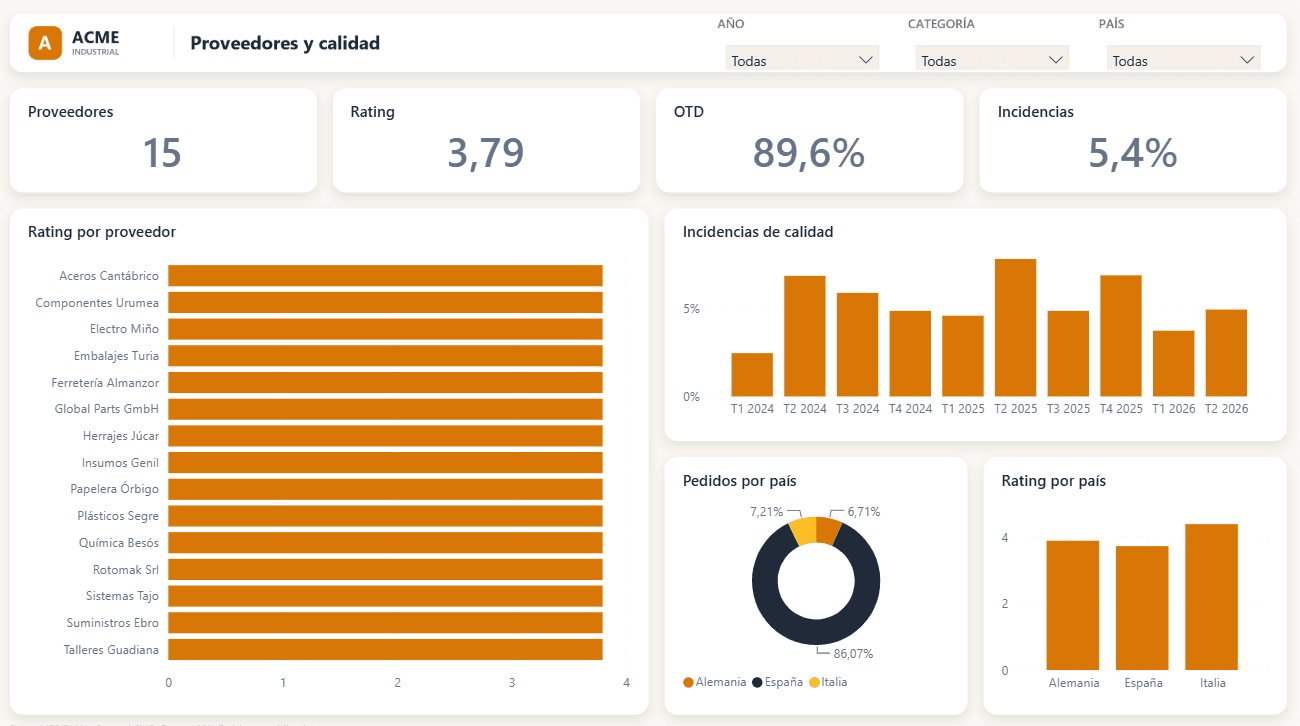Click the 7,21% donut data label
1300x726 pixels.
766,512
